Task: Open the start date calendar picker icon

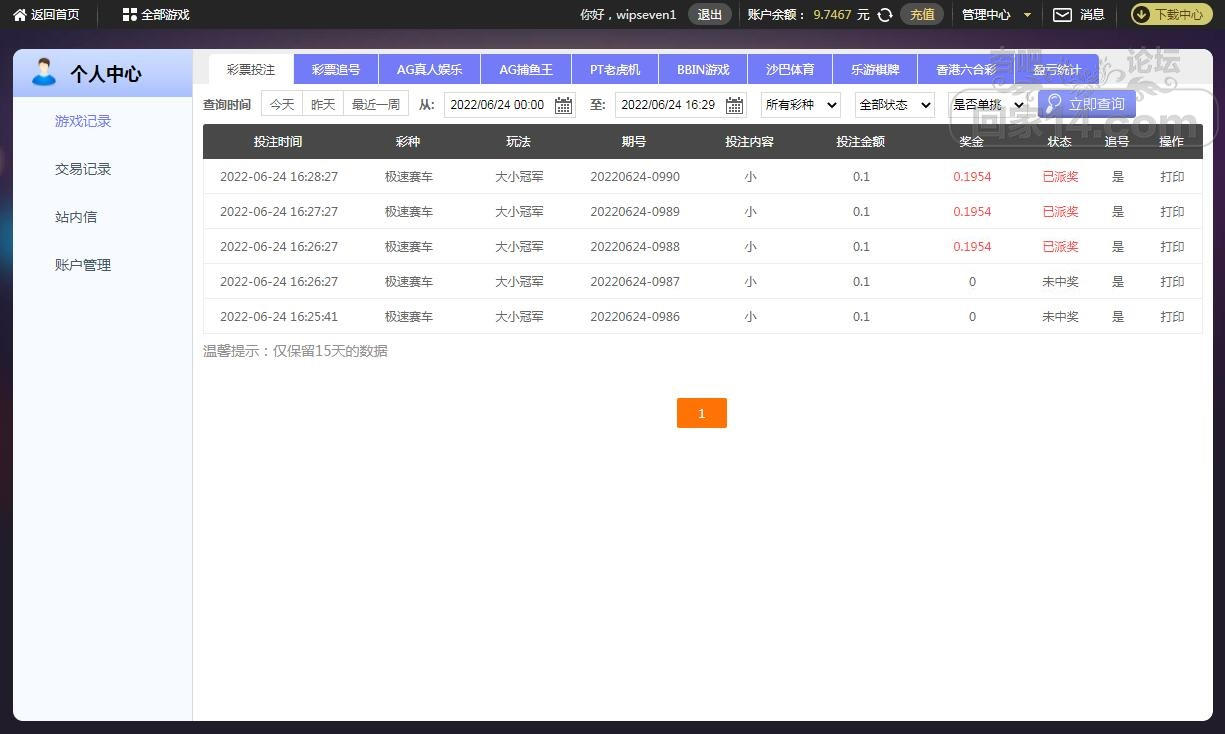Action: pyautogui.click(x=563, y=105)
